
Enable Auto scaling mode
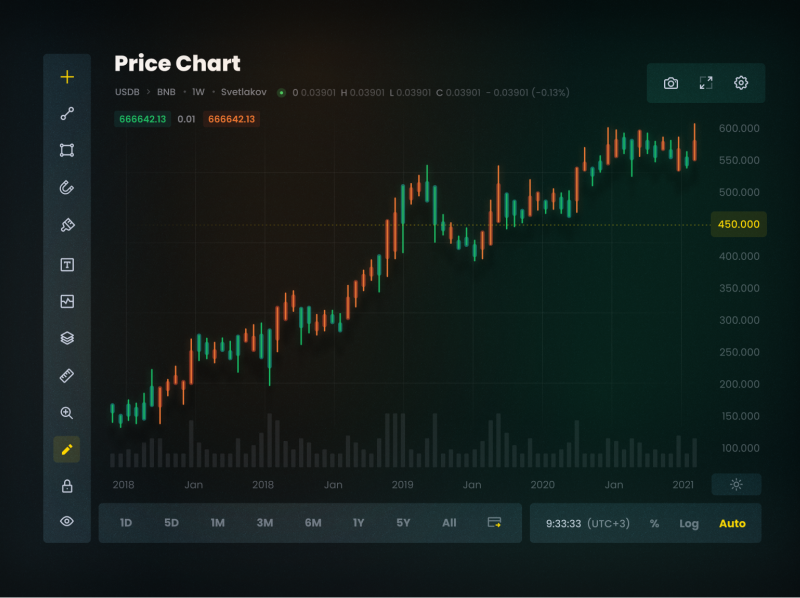click(x=733, y=523)
